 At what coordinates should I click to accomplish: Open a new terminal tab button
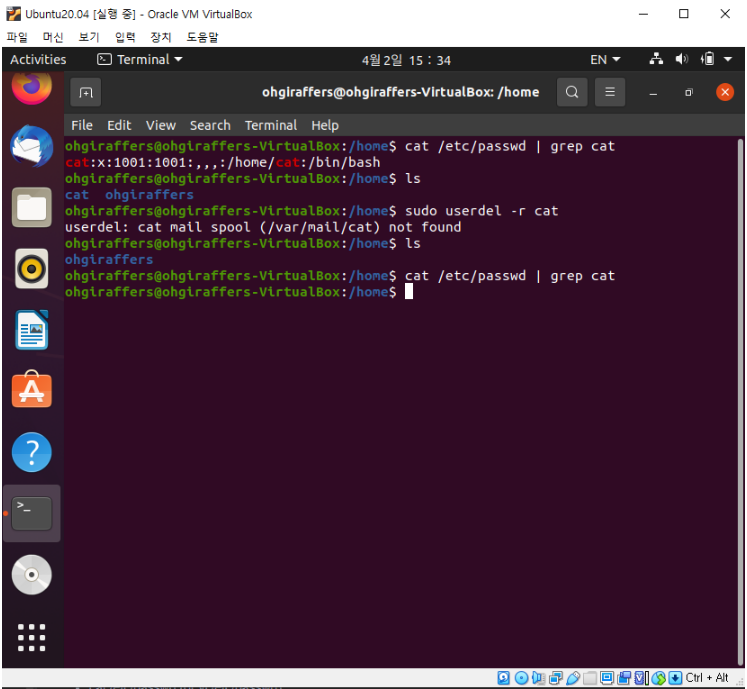[x=86, y=92]
